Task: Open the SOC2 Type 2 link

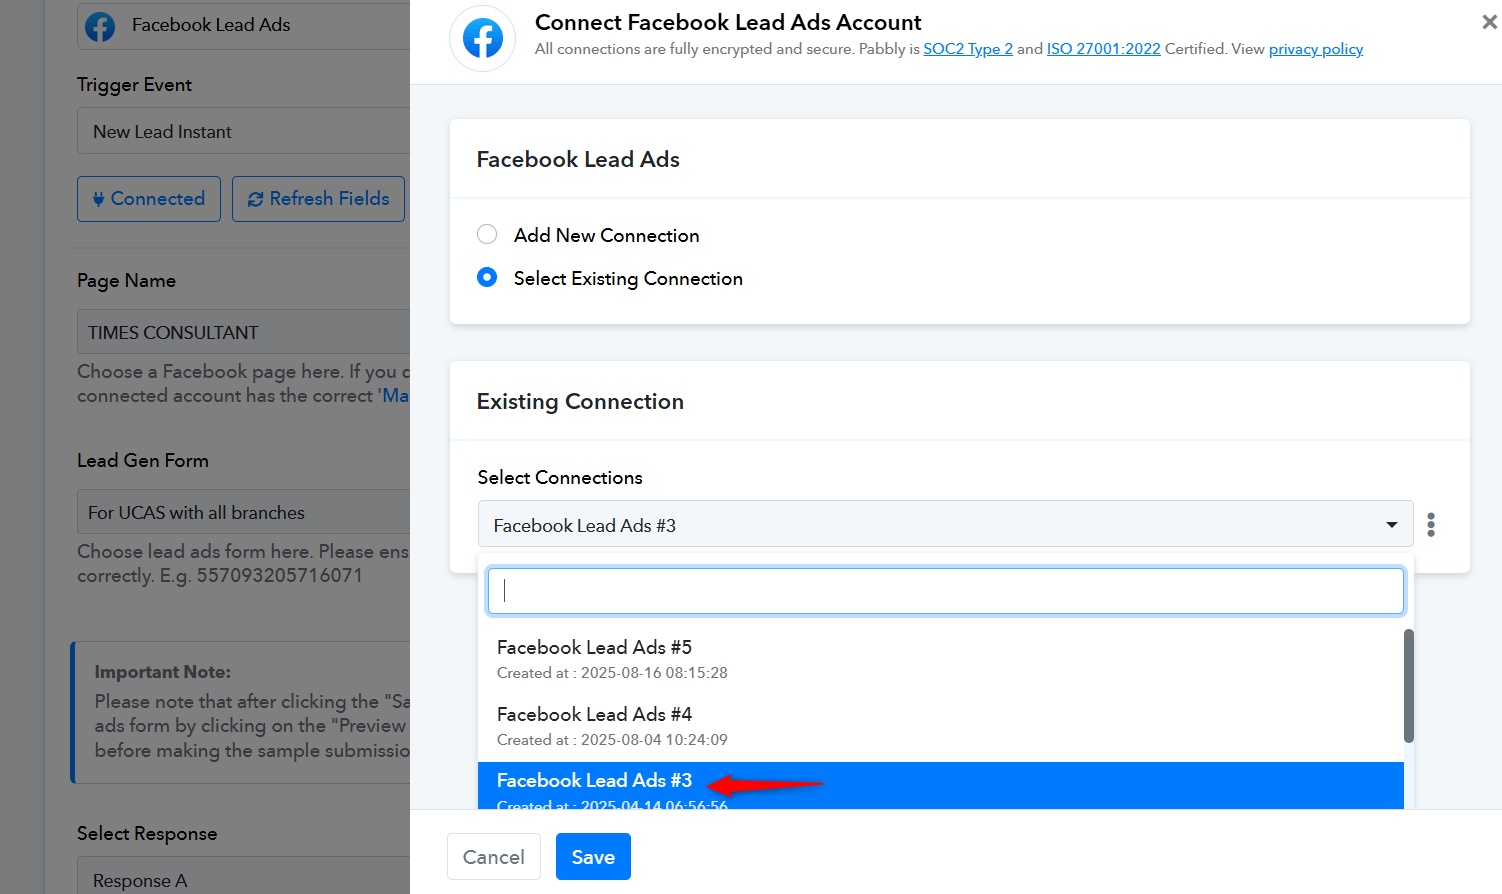Action: pos(968,49)
